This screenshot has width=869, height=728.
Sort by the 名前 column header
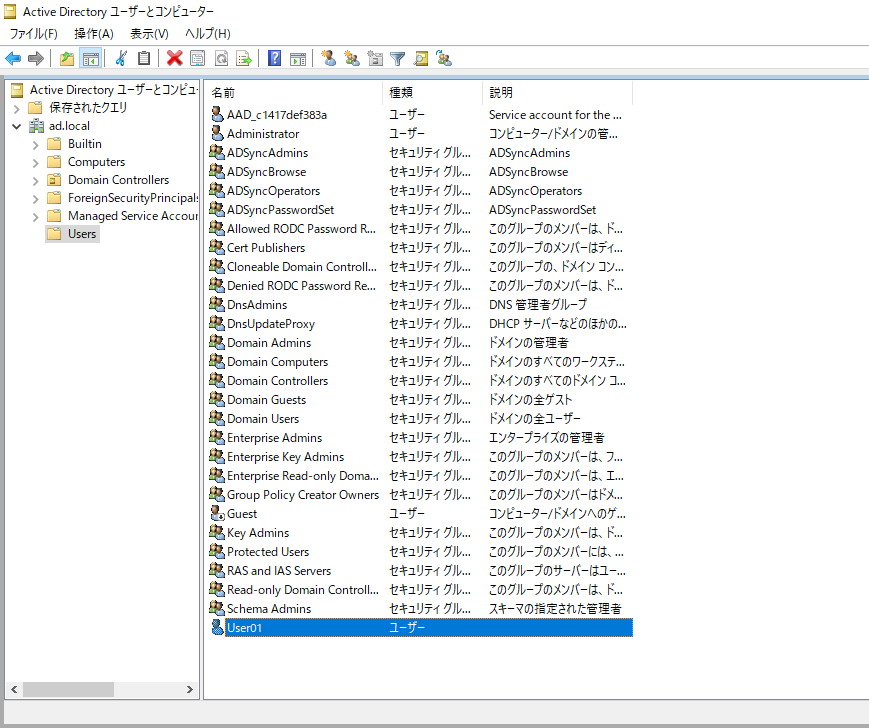click(293, 93)
